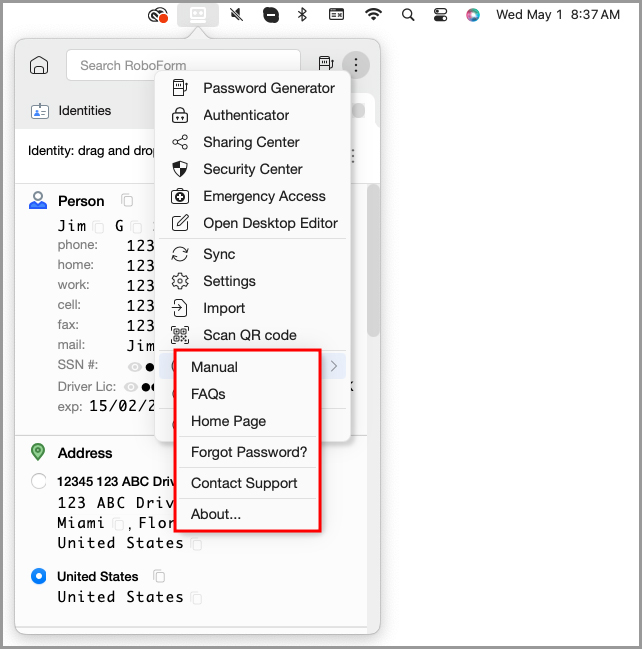The height and width of the screenshot is (649, 642).
Task: Click the Focus do-not-disturb menu bar icon
Action: [x=271, y=15]
